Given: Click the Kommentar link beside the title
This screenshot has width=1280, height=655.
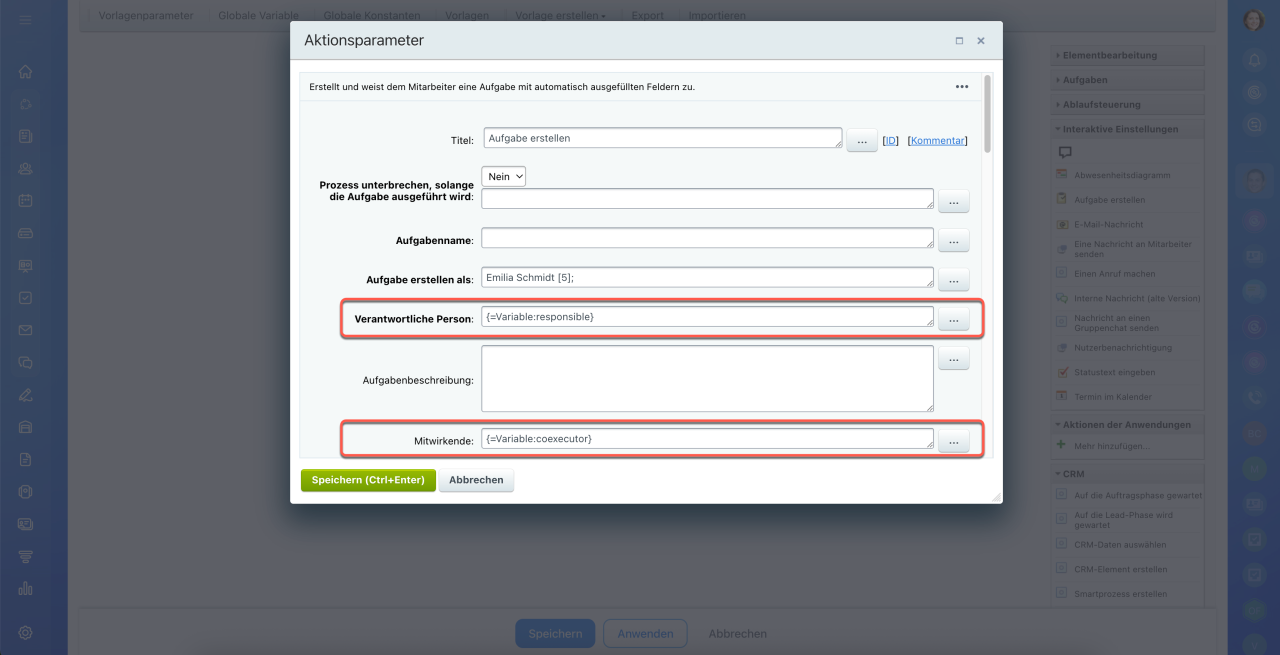Looking at the screenshot, I should point(938,141).
